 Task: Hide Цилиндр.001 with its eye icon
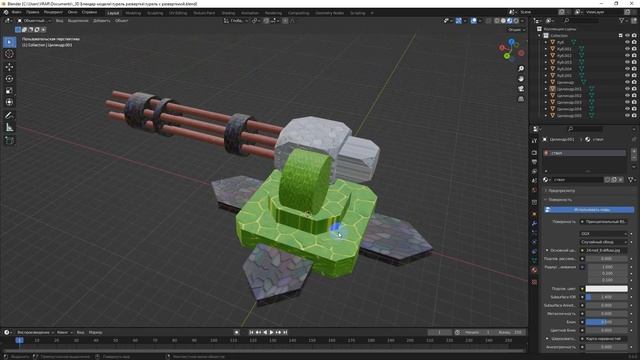coord(627,89)
